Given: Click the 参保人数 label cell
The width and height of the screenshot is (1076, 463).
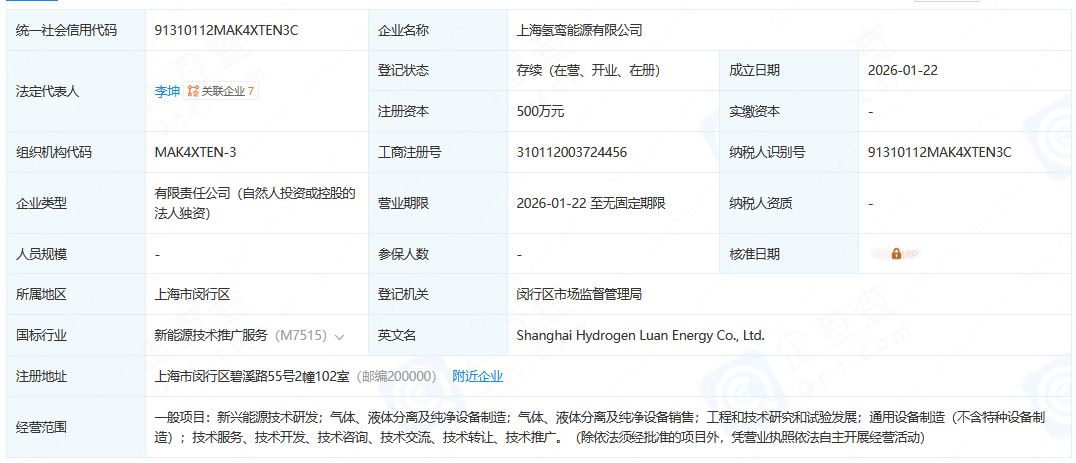Looking at the screenshot, I should pos(438,254).
